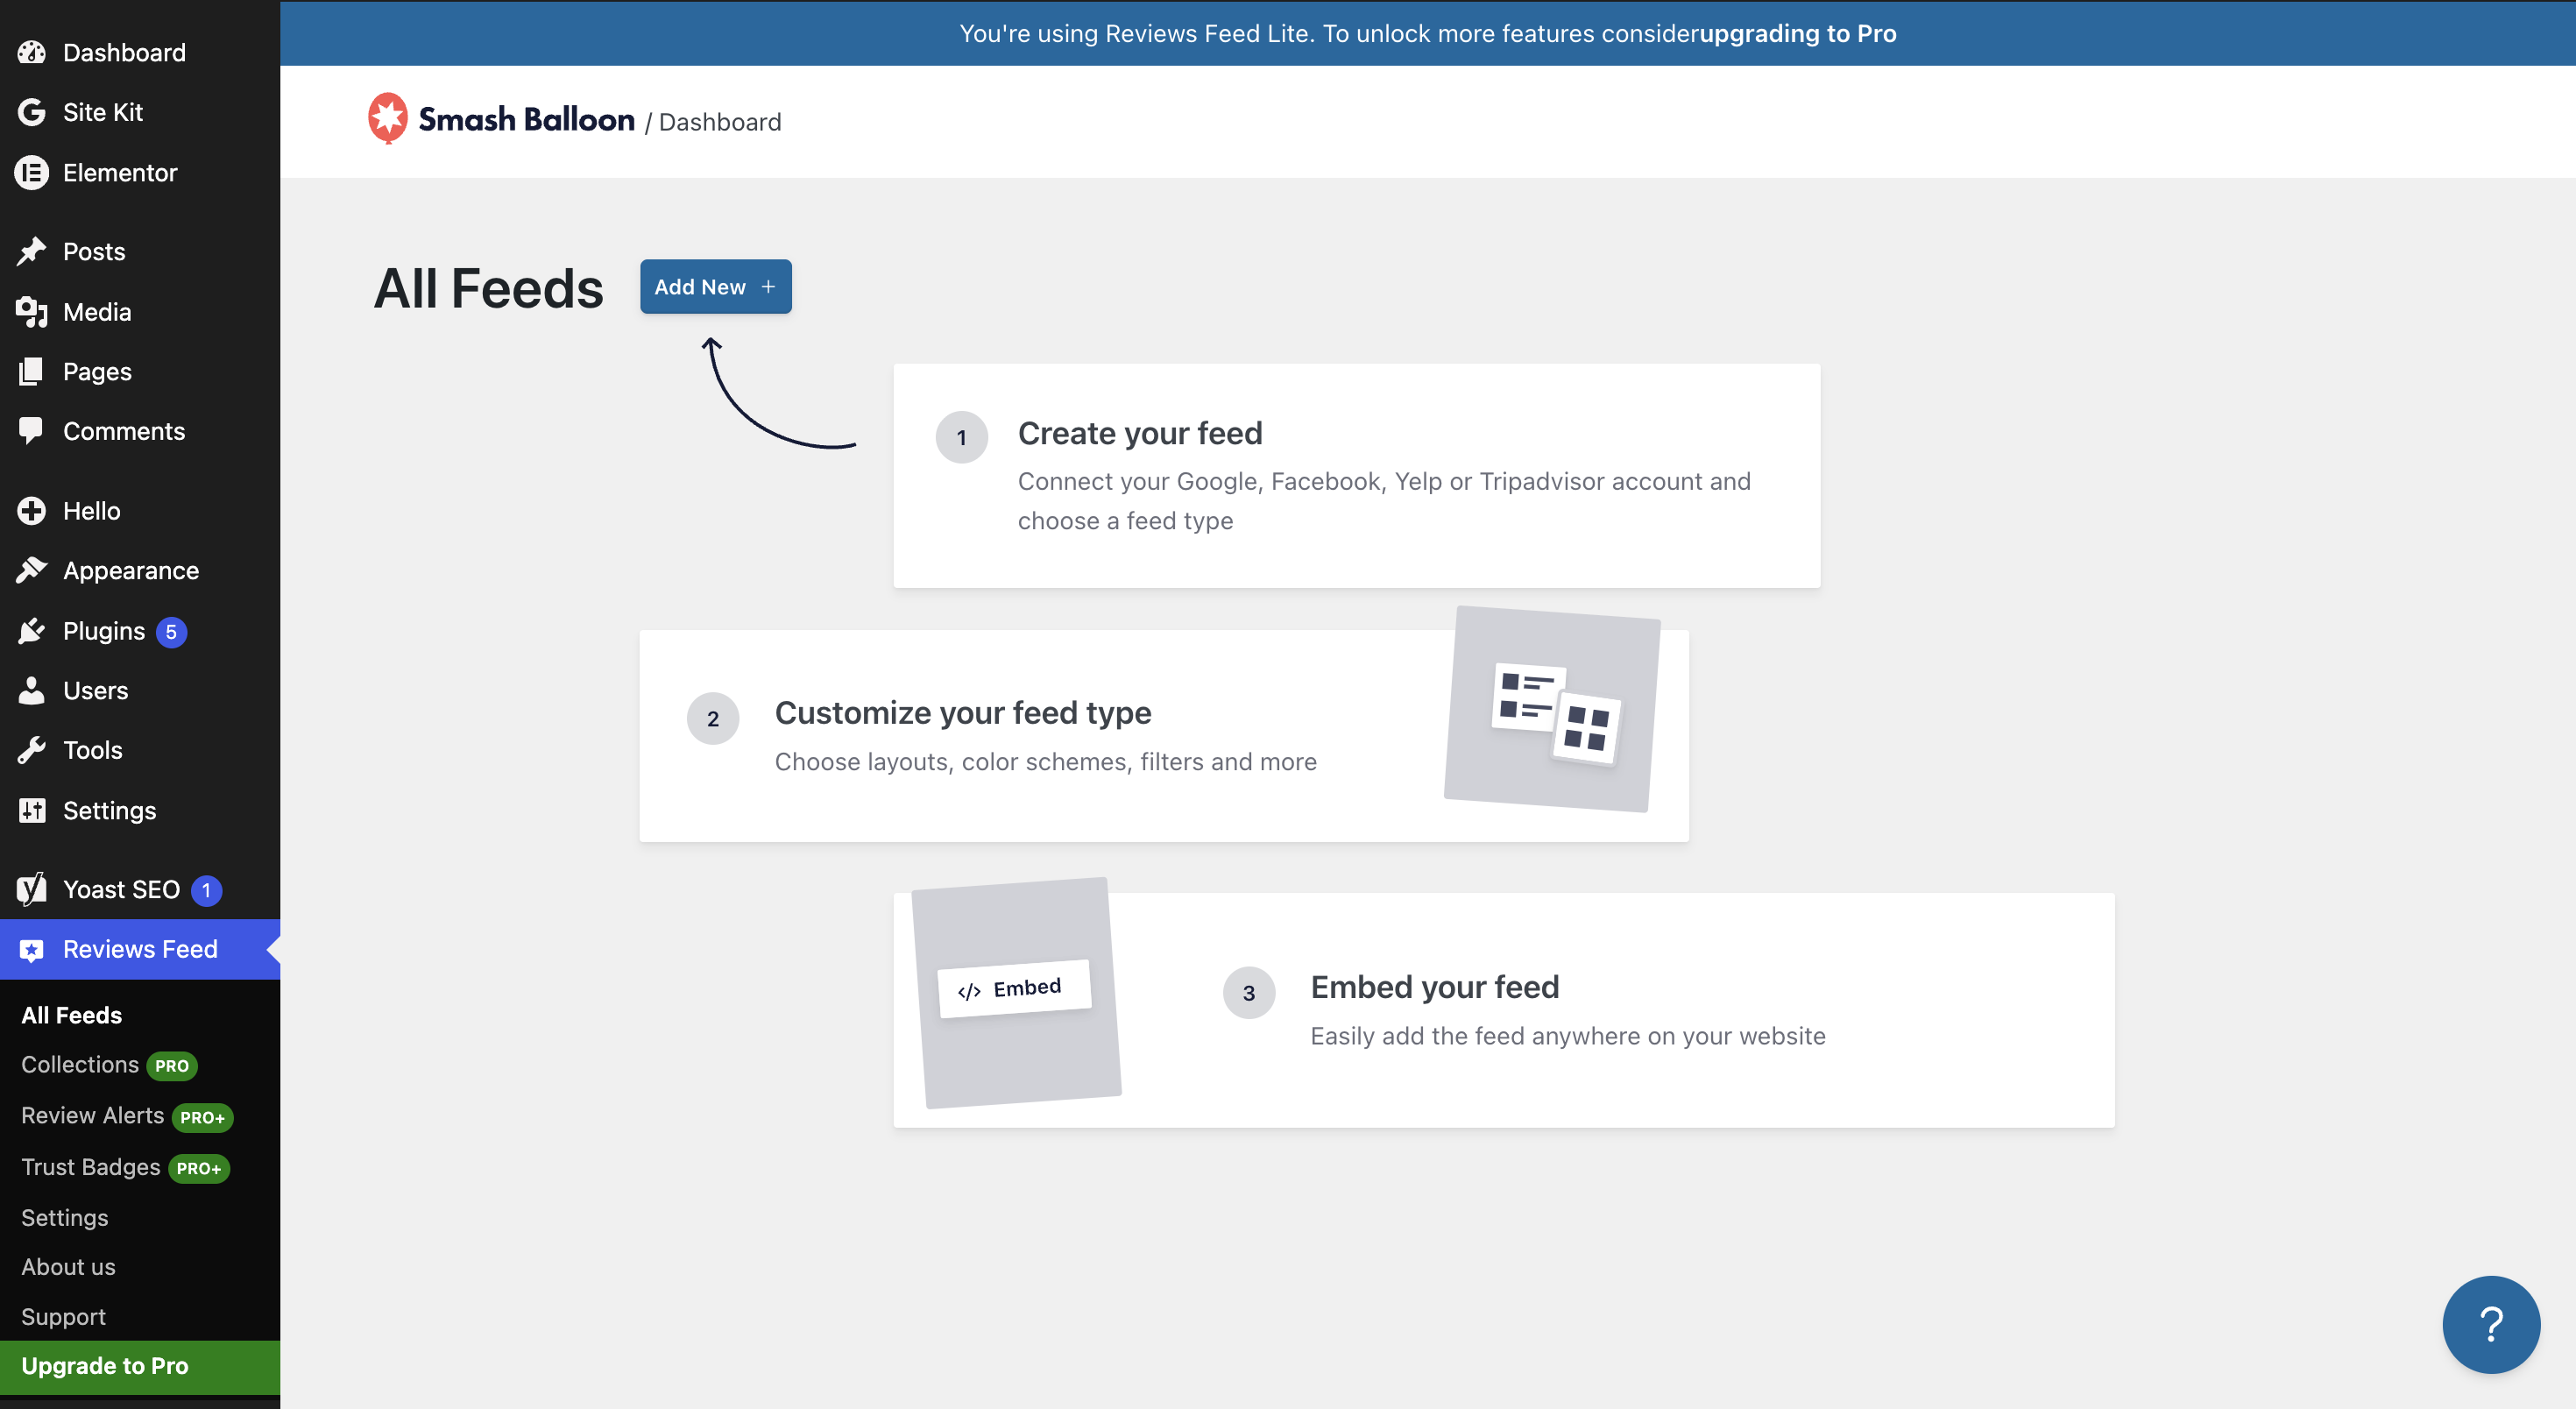This screenshot has height=1409, width=2576.
Task: Click the Settings sliders icon in sidebar
Action: [32, 810]
